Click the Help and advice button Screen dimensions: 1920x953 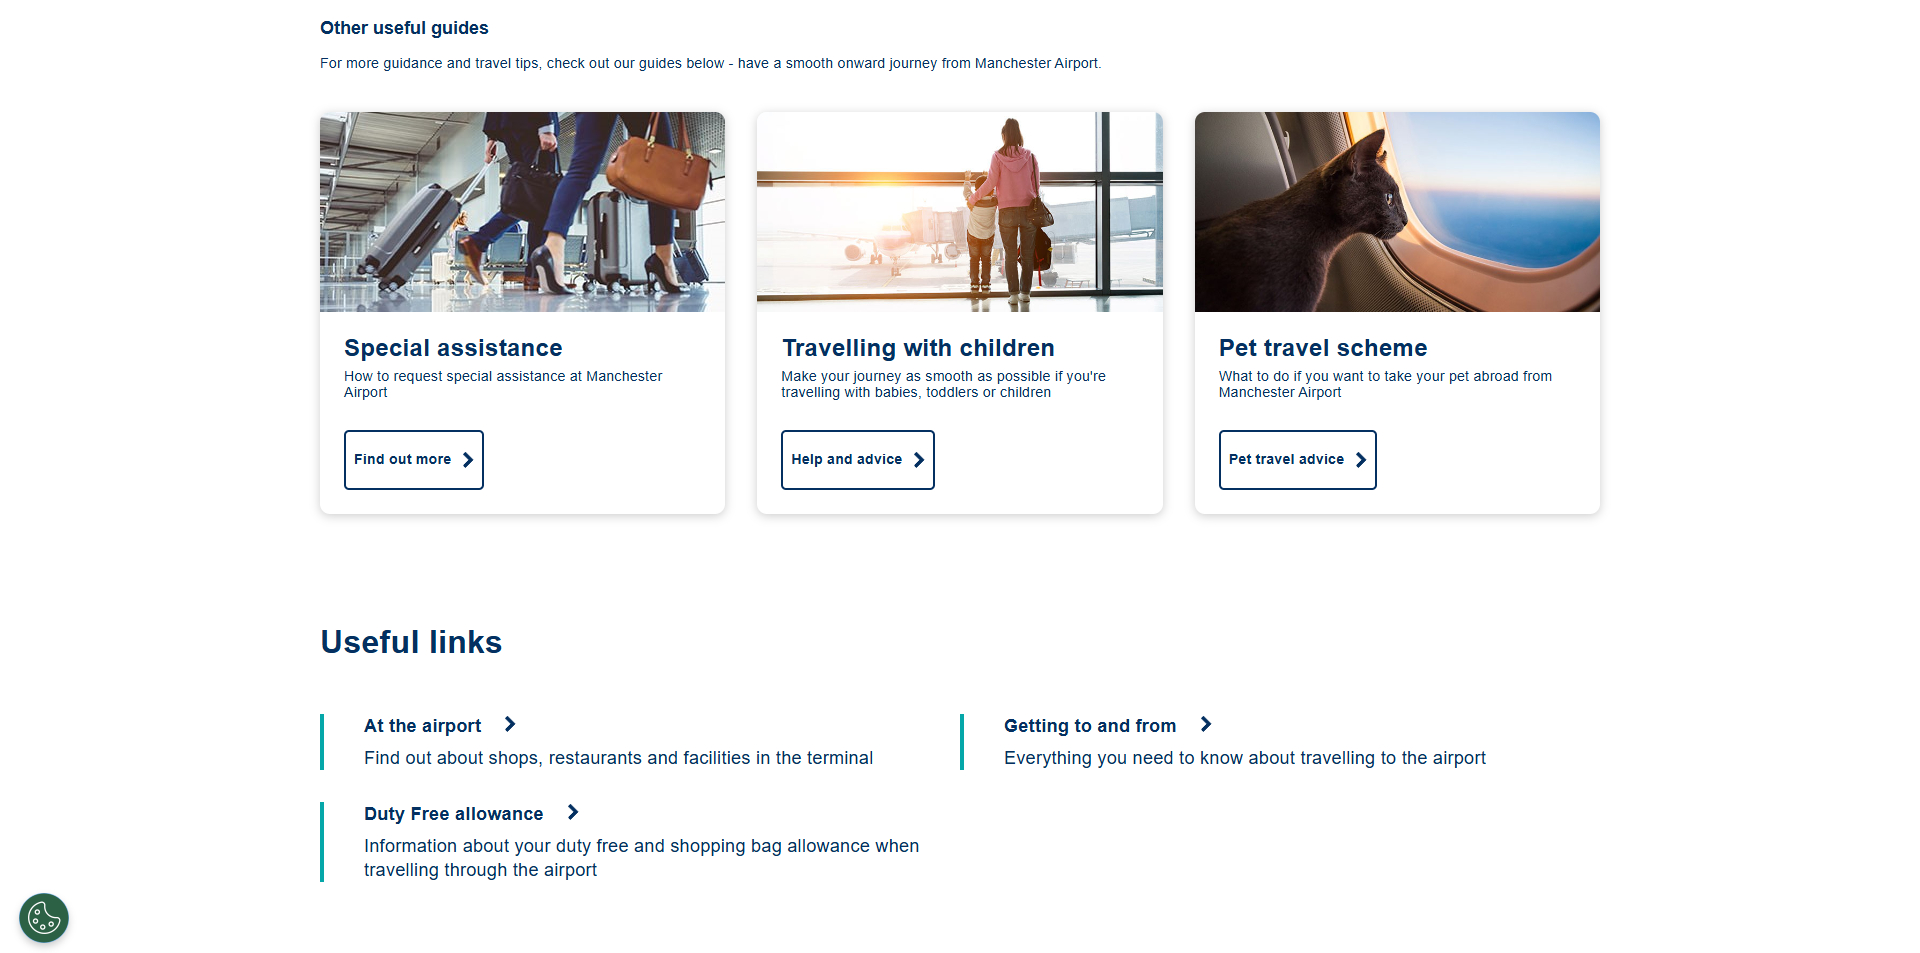pos(857,459)
